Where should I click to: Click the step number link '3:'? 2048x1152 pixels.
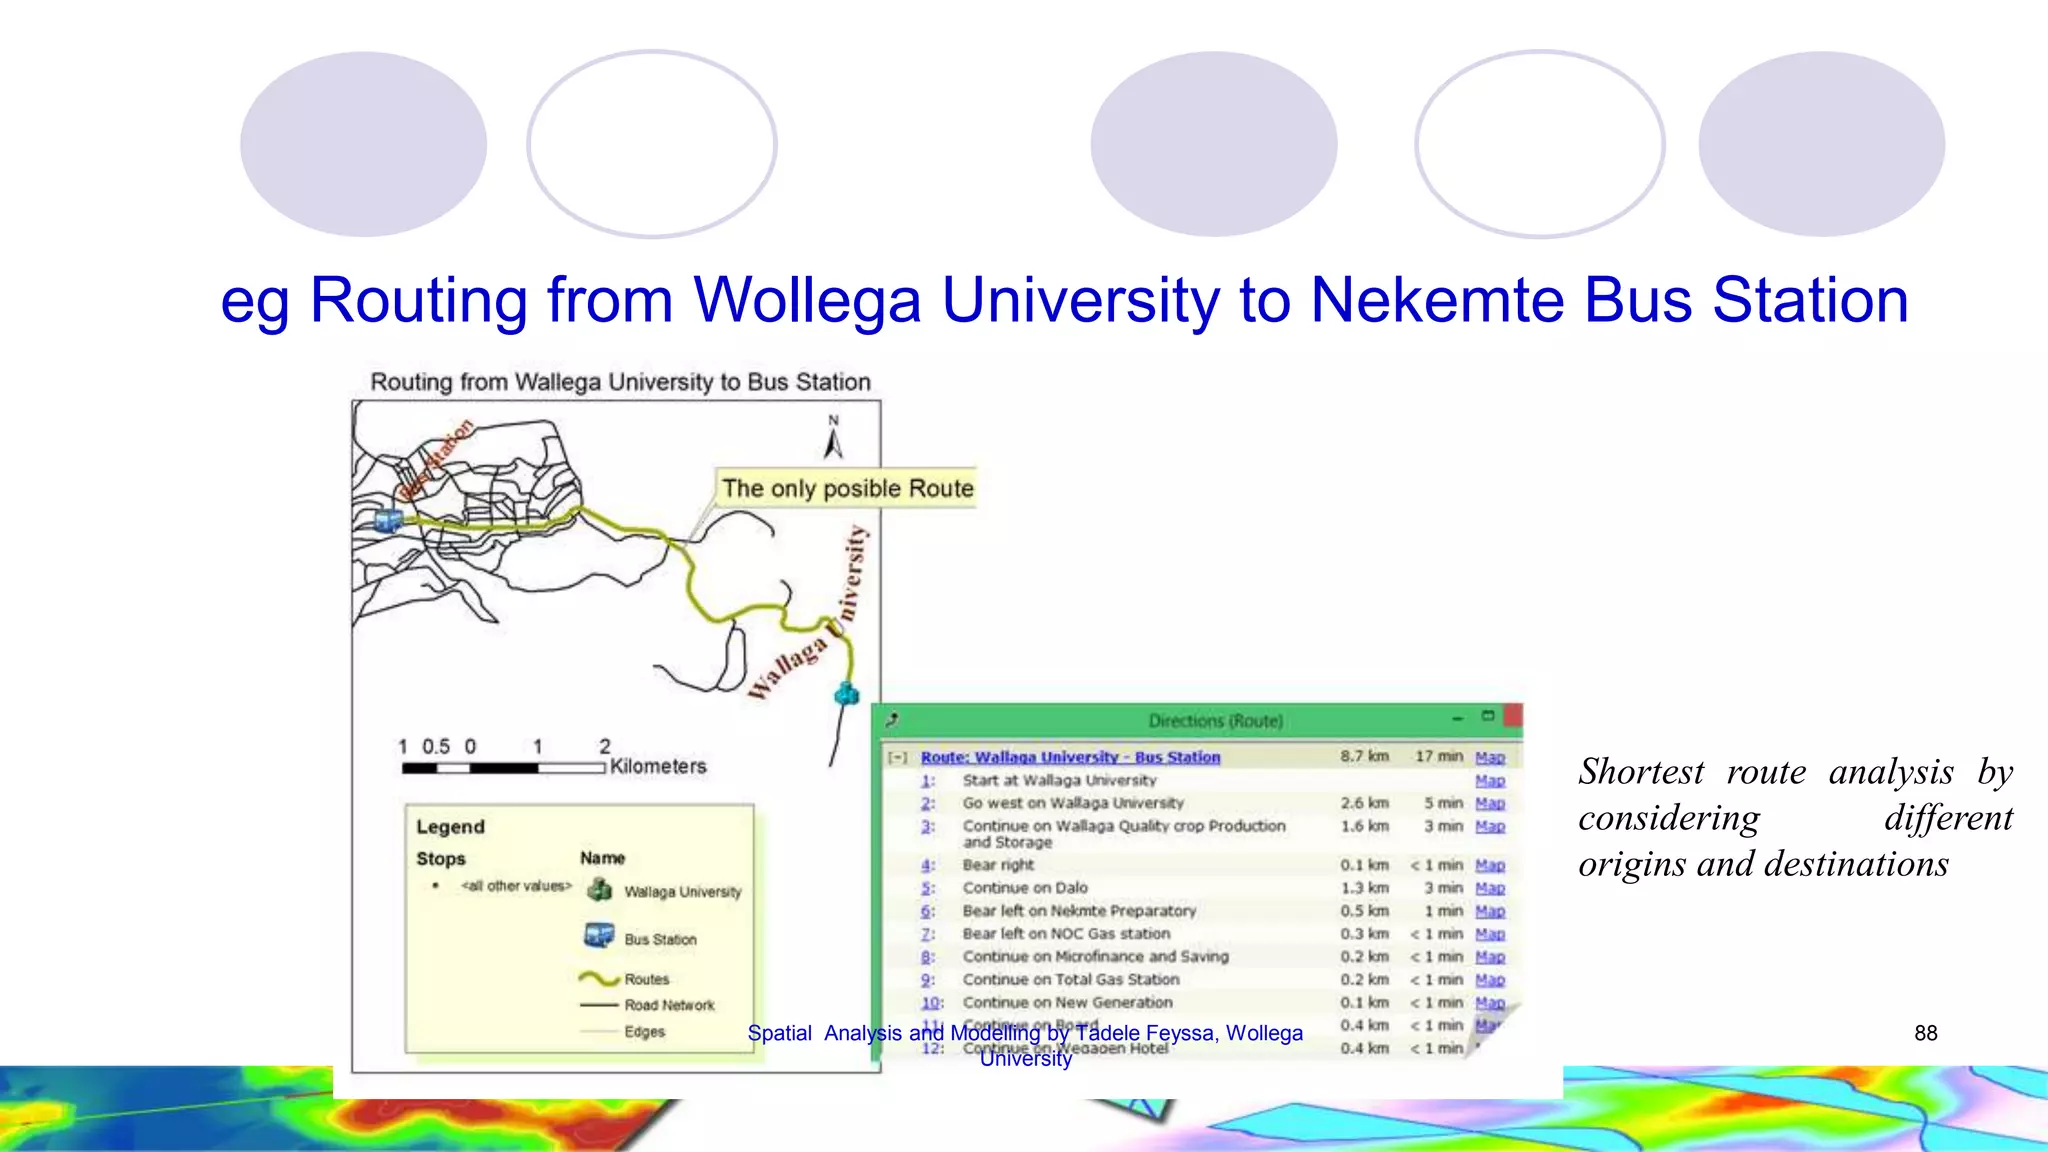[x=928, y=827]
